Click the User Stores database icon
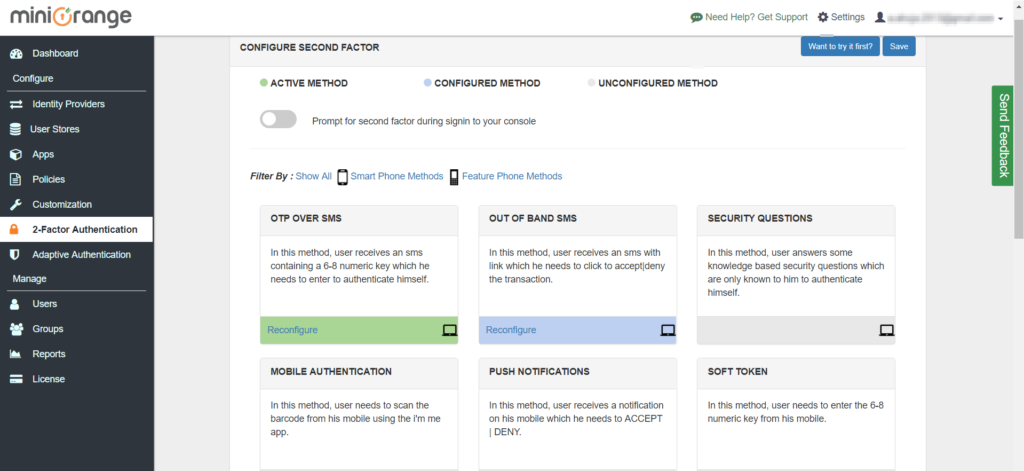1024x471 pixels. 16,129
